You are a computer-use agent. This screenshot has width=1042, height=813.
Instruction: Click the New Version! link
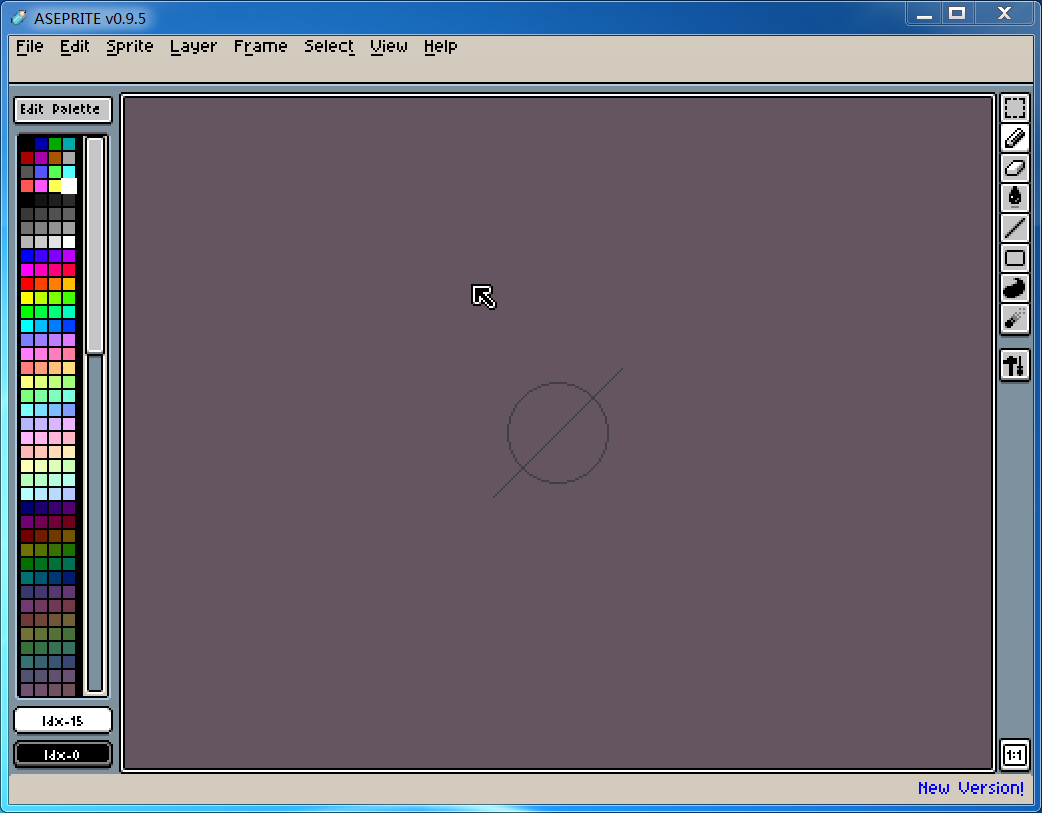coord(970,788)
